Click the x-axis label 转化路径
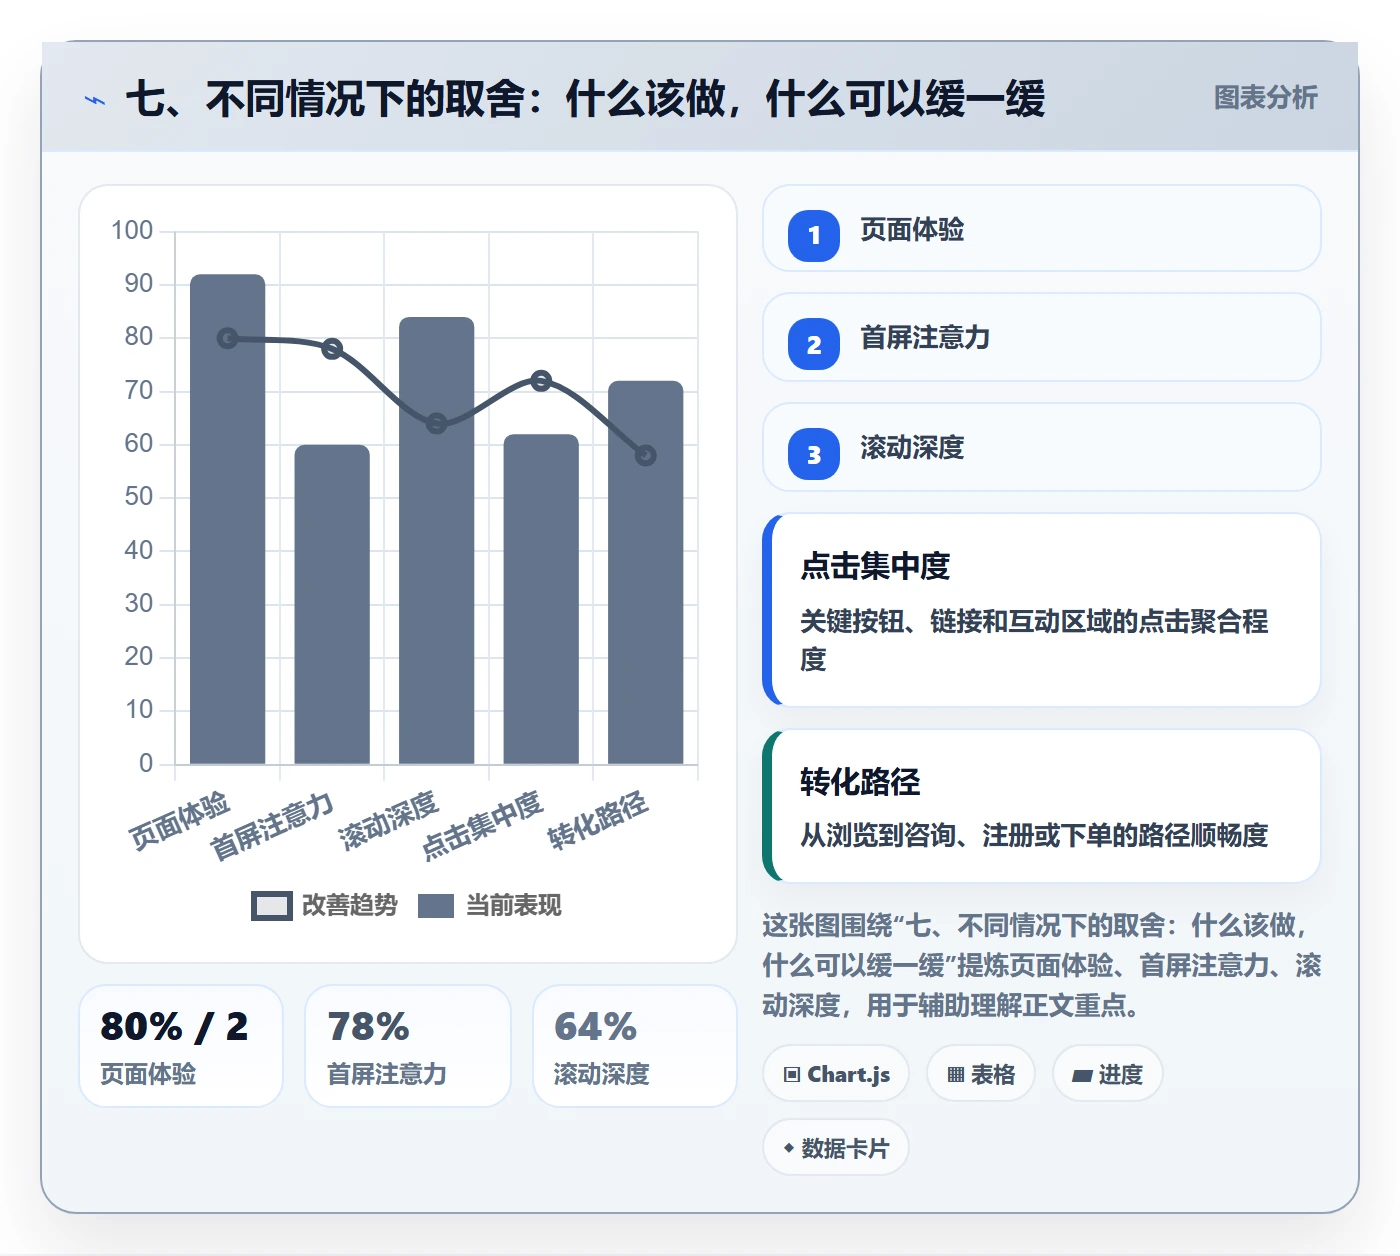 [598, 820]
